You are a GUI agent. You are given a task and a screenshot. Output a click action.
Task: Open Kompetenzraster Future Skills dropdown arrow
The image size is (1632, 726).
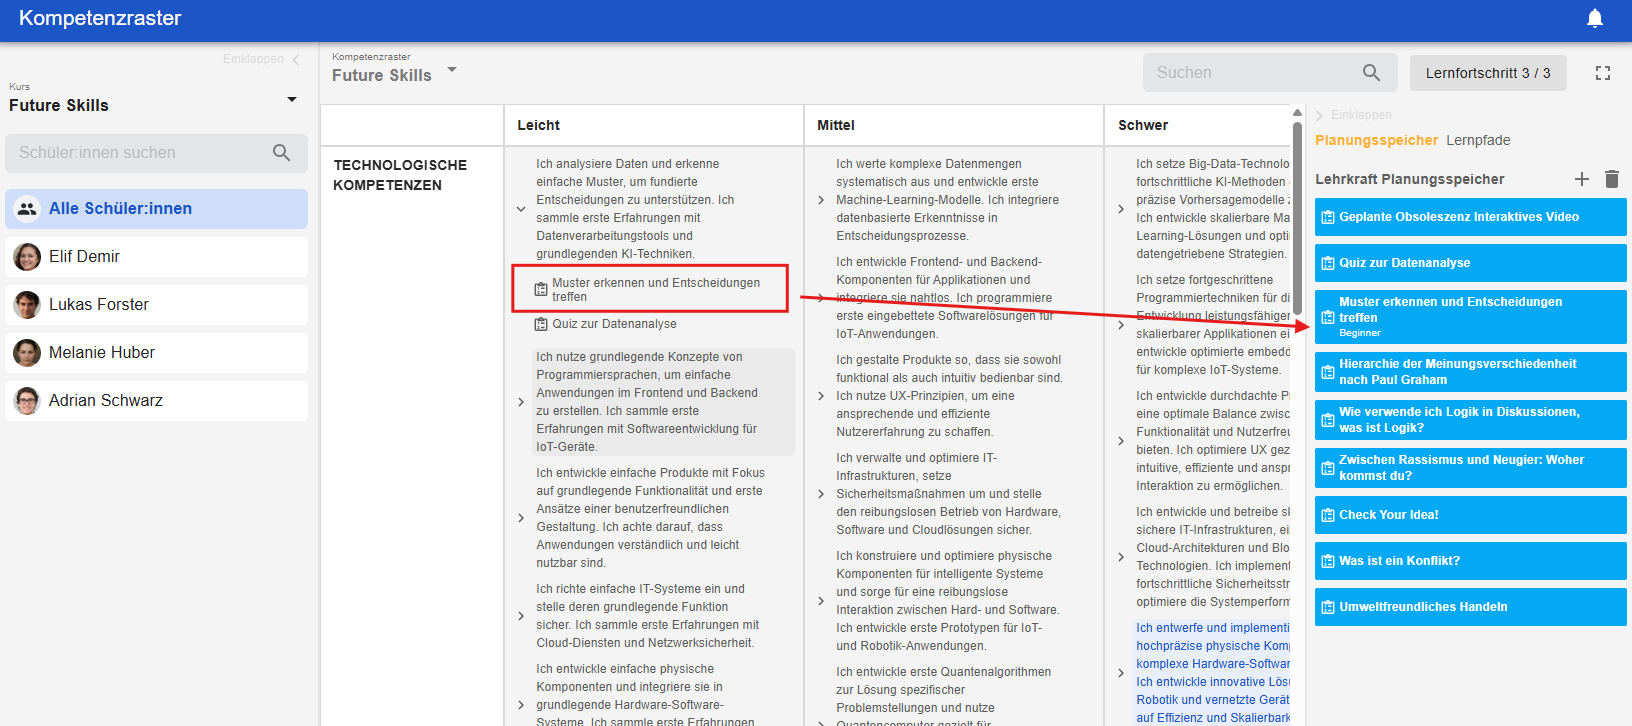point(452,70)
